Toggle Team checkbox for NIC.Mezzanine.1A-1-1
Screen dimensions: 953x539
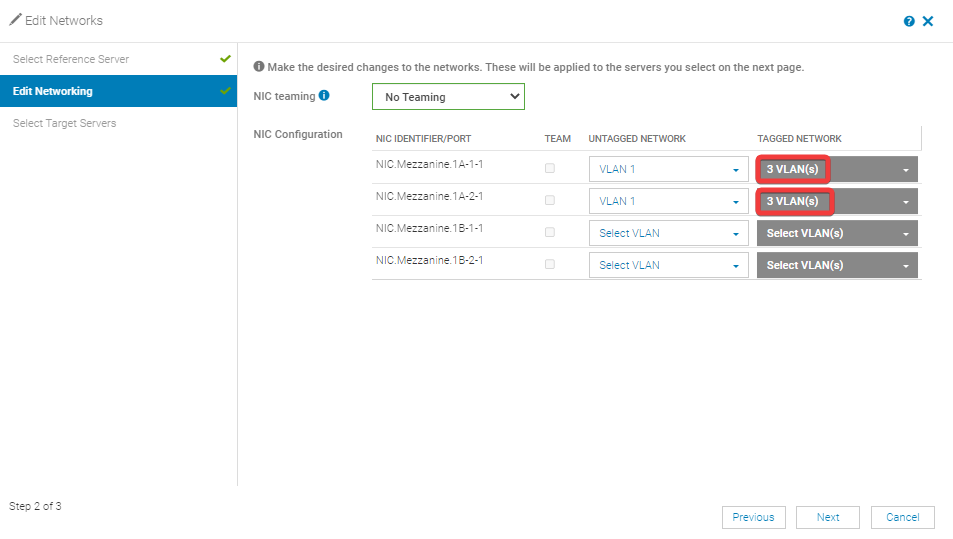pos(550,169)
